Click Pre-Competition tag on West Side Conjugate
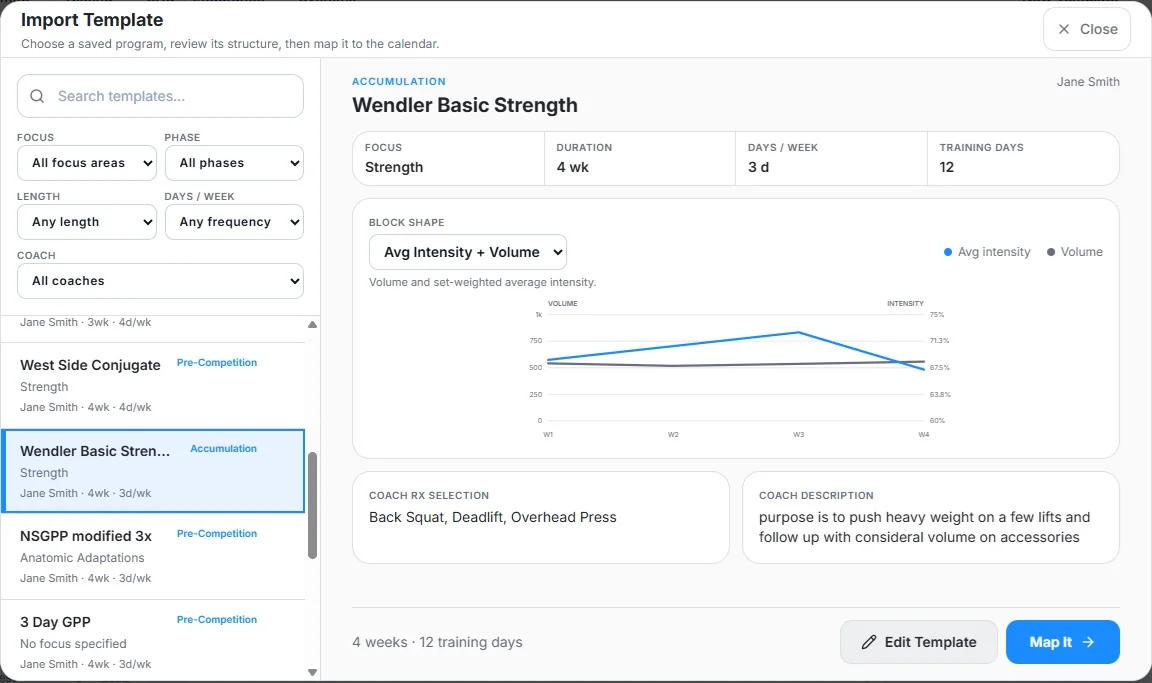 click(x=217, y=363)
